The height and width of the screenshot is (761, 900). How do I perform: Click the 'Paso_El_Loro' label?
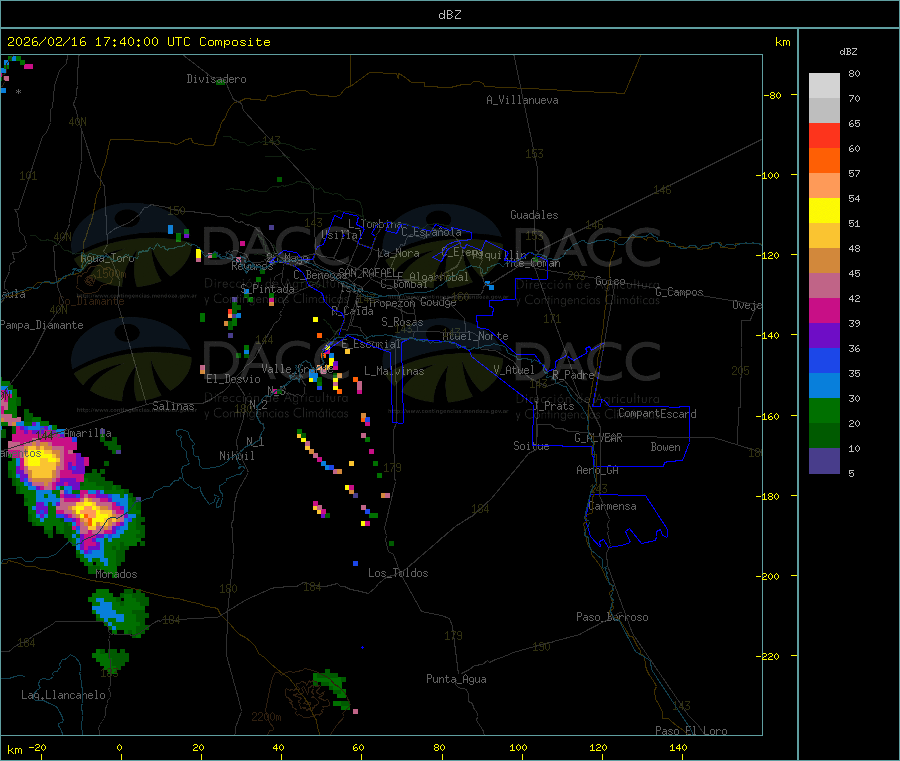[691, 731]
